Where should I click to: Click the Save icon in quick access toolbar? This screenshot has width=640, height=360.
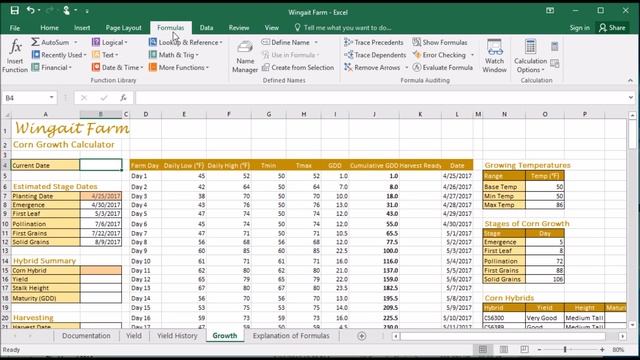15,11
